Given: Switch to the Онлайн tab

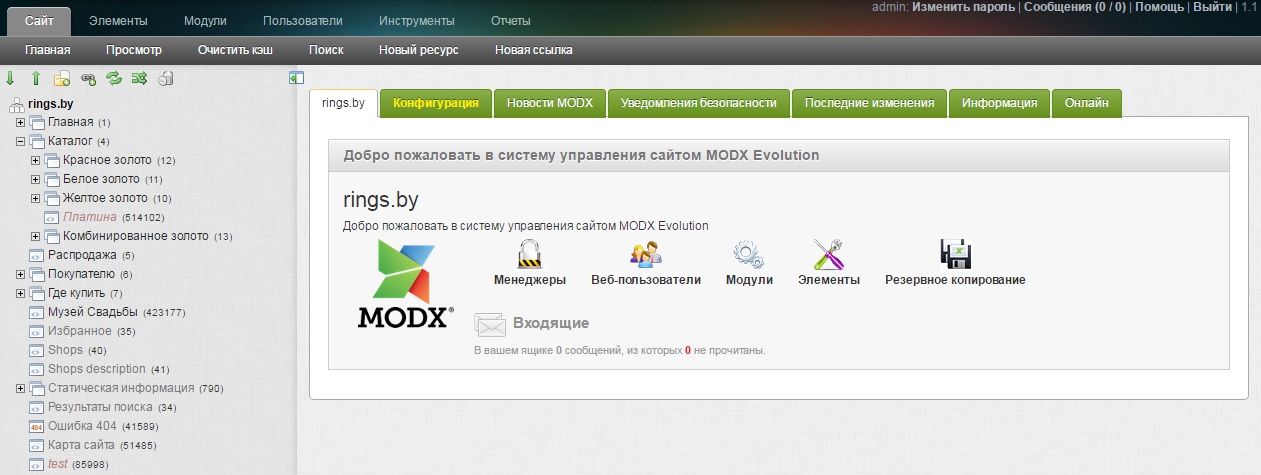Looking at the screenshot, I should click(1086, 103).
